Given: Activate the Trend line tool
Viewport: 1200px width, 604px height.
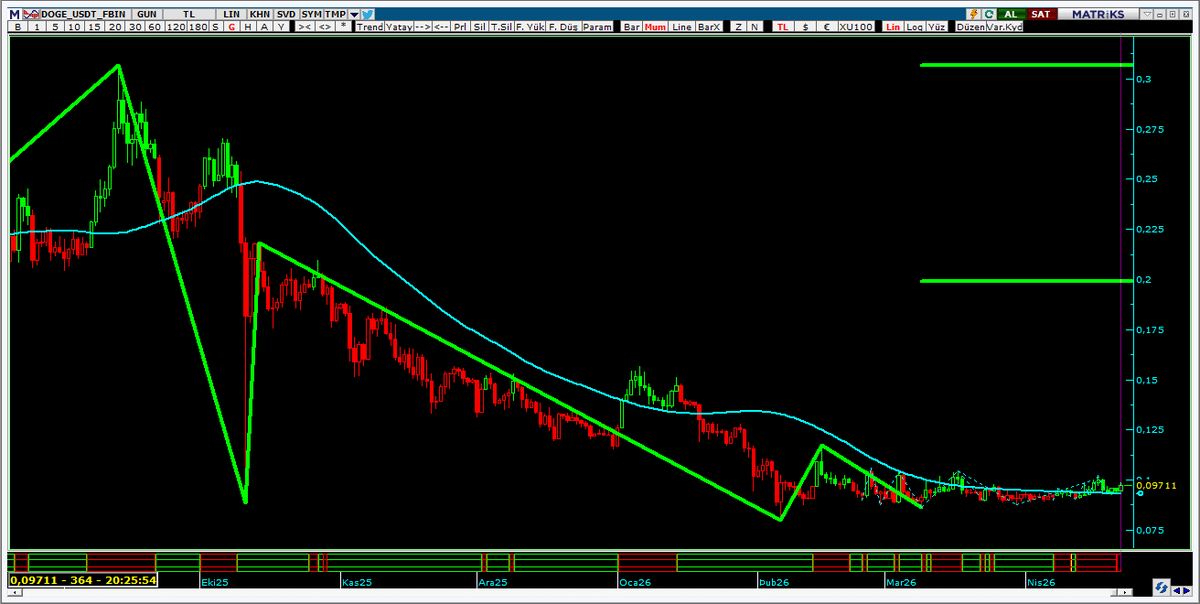Looking at the screenshot, I should pyautogui.click(x=370, y=27).
